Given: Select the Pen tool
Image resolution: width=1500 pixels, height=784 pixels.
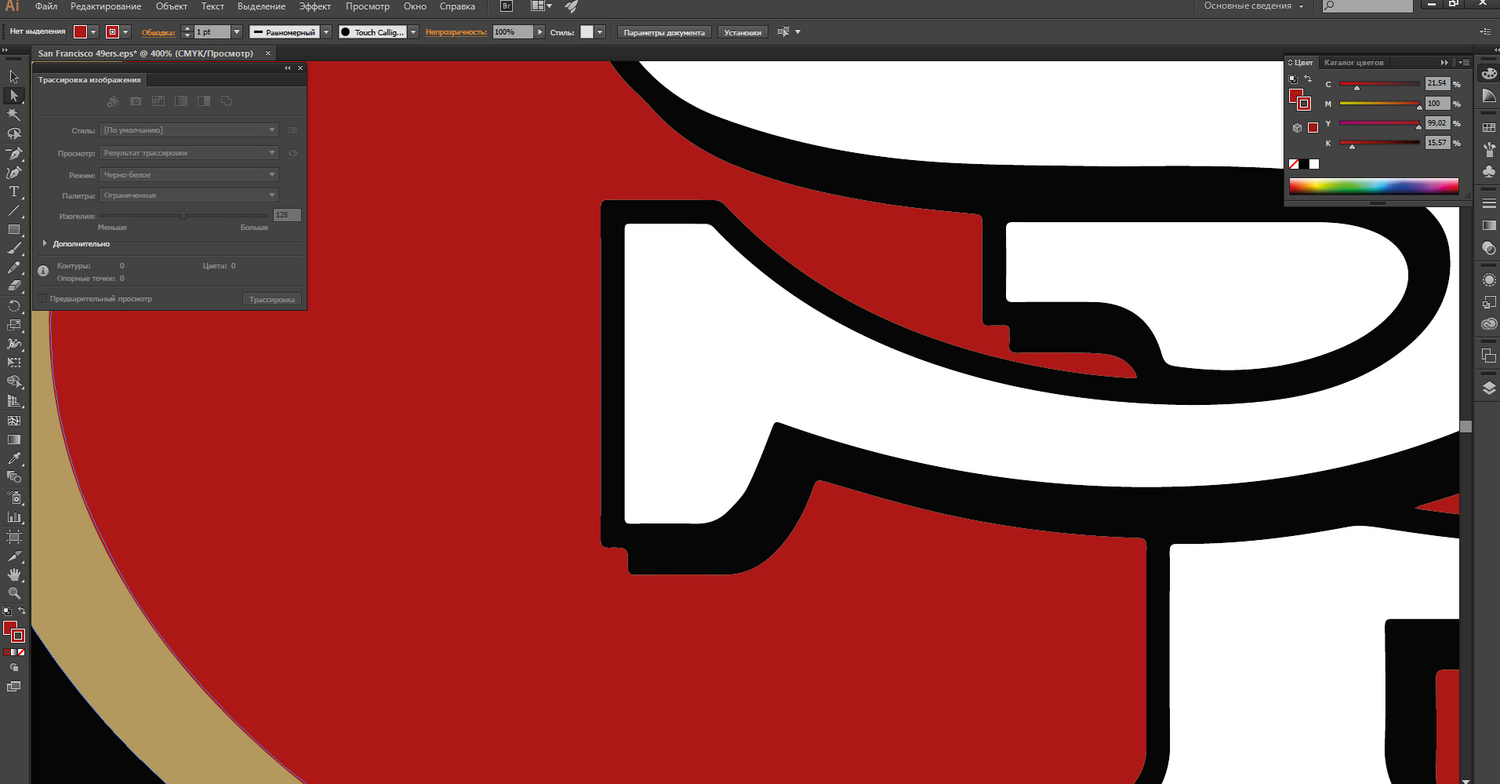Looking at the screenshot, I should (x=14, y=154).
